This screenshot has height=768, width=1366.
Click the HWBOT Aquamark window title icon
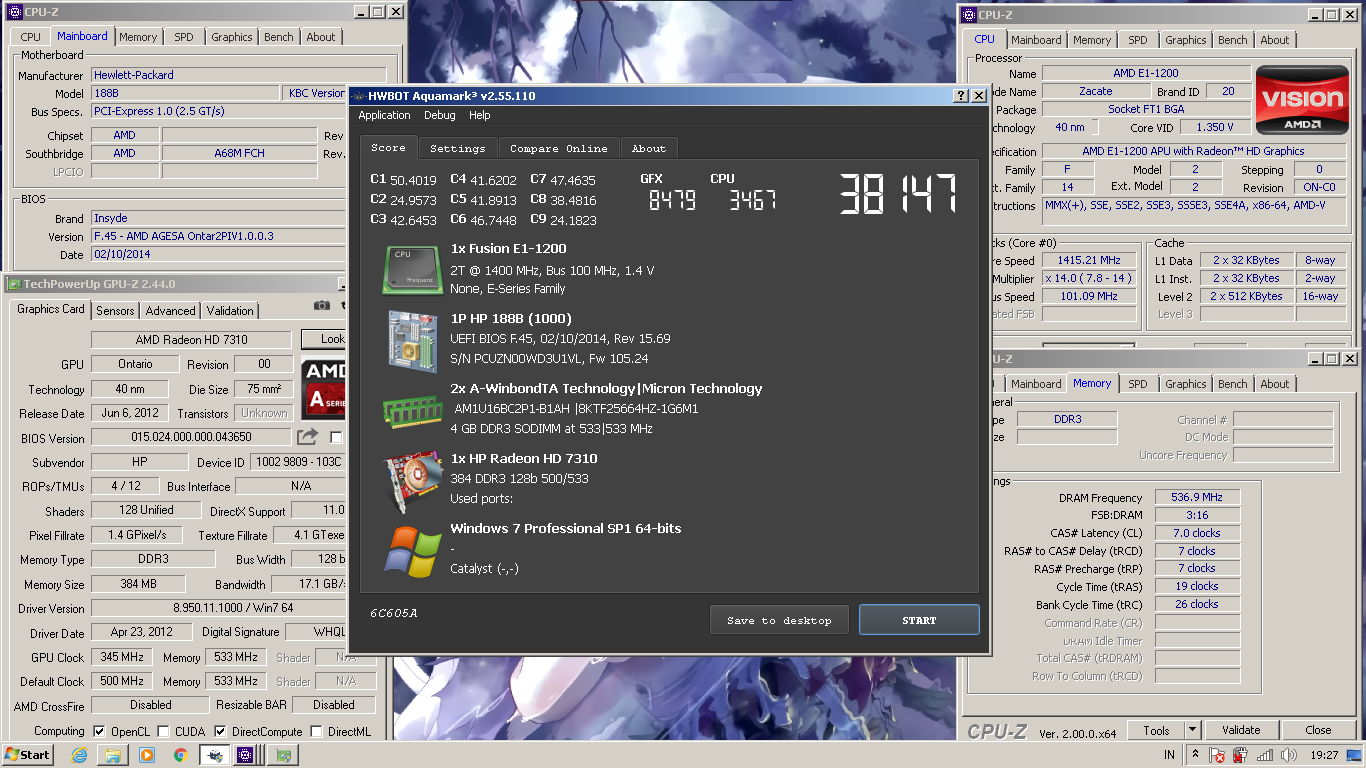point(358,96)
